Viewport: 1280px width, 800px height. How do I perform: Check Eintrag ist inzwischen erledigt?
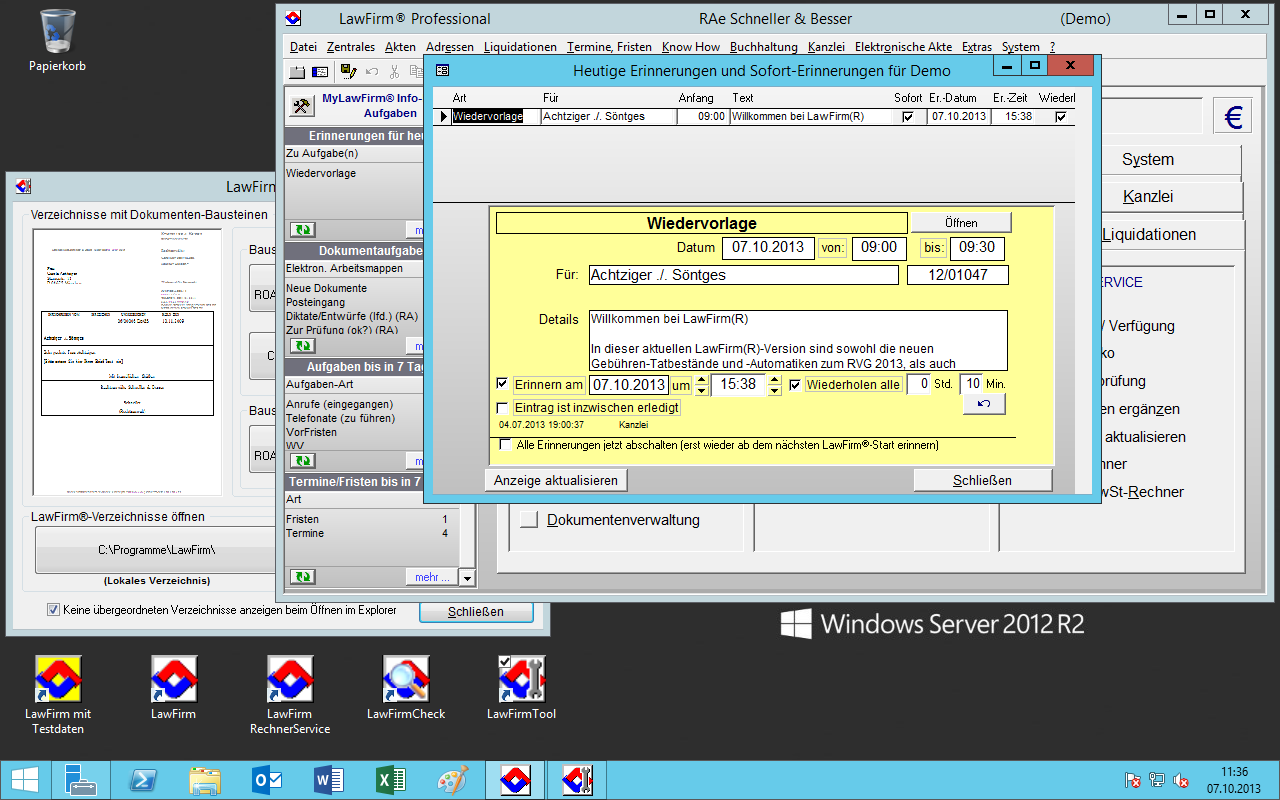click(502, 408)
